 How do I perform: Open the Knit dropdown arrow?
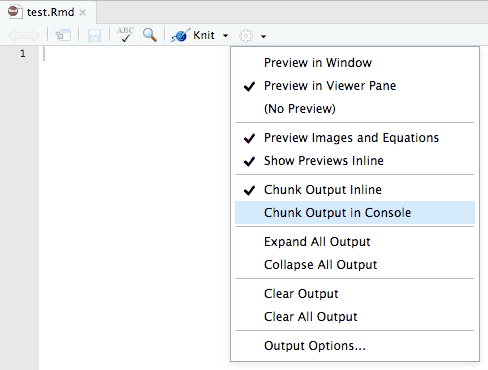pos(225,35)
